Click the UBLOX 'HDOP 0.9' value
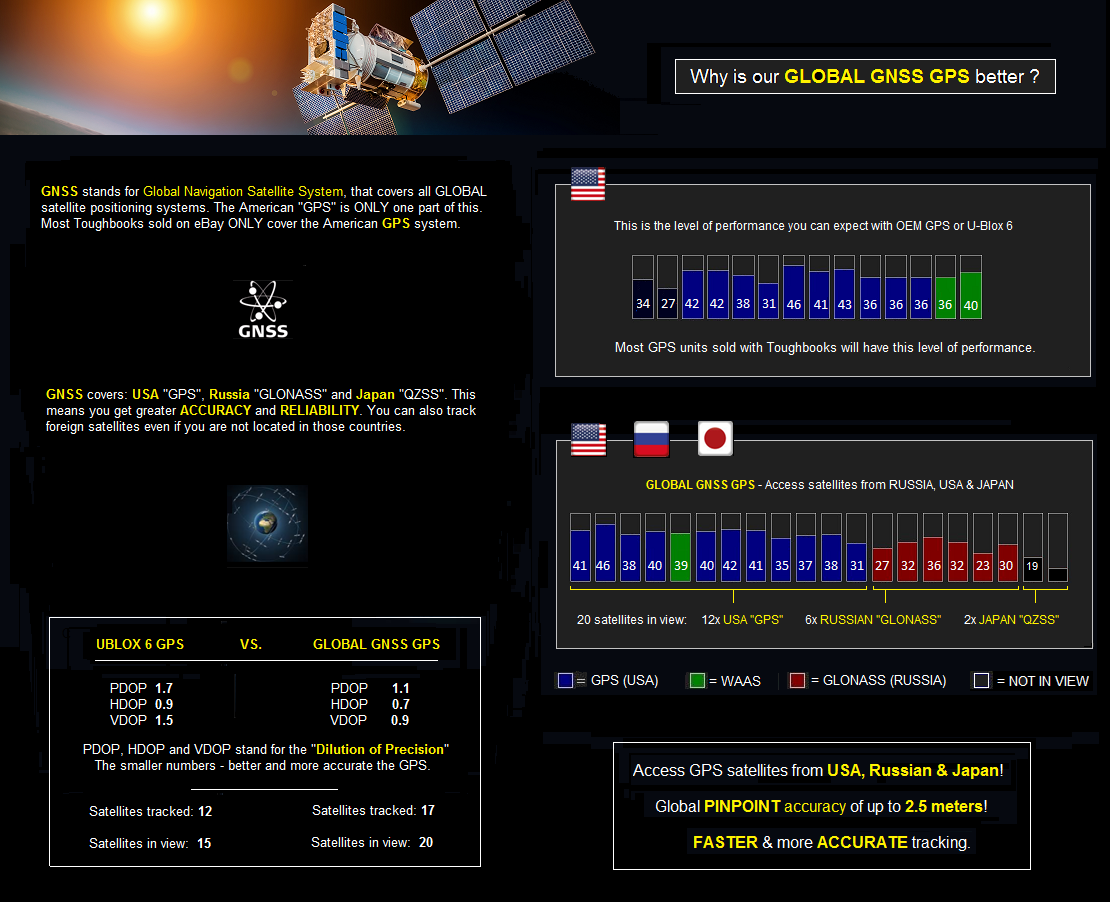 coord(142,704)
